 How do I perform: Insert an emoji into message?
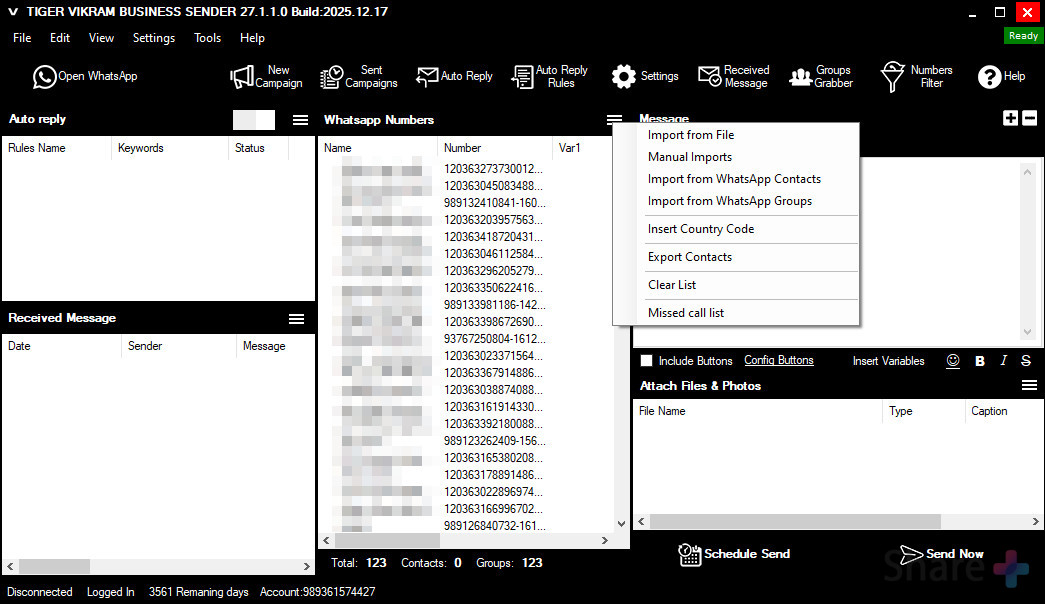(x=953, y=361)
